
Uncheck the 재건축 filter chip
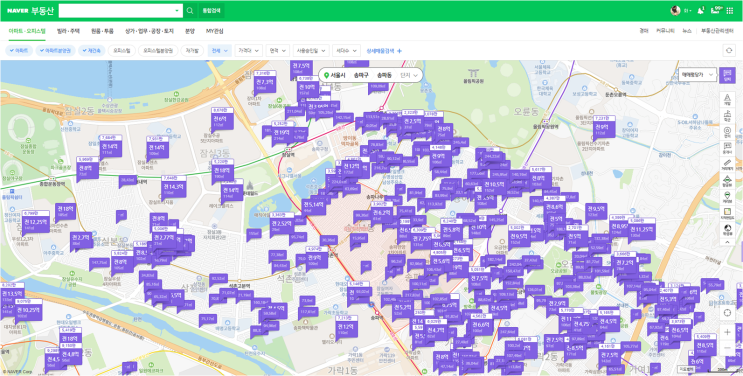click(92, 51)
